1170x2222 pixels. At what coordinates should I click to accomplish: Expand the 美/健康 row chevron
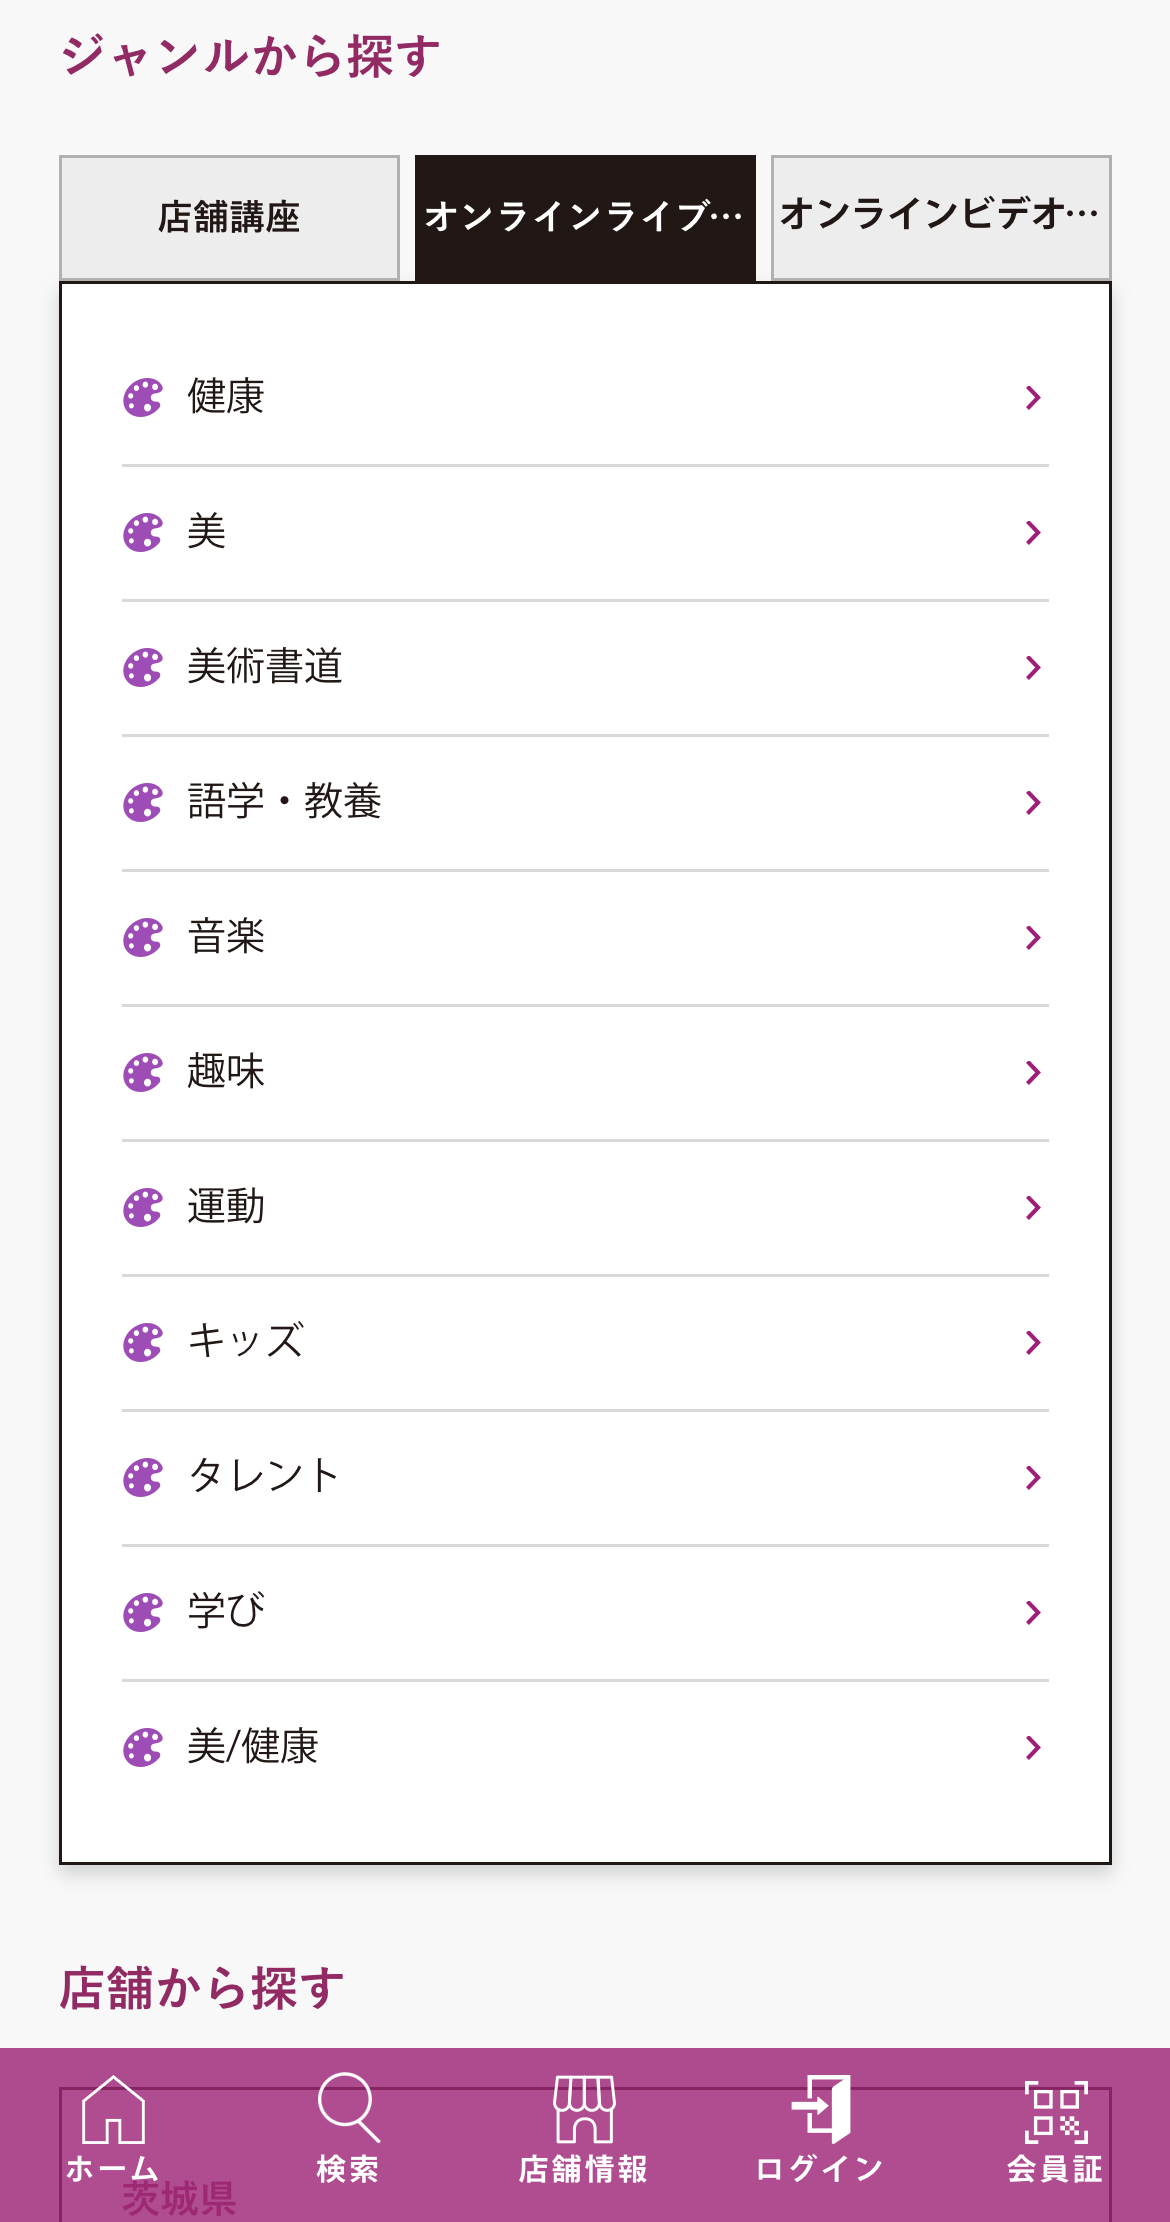pos(1033,1747)
